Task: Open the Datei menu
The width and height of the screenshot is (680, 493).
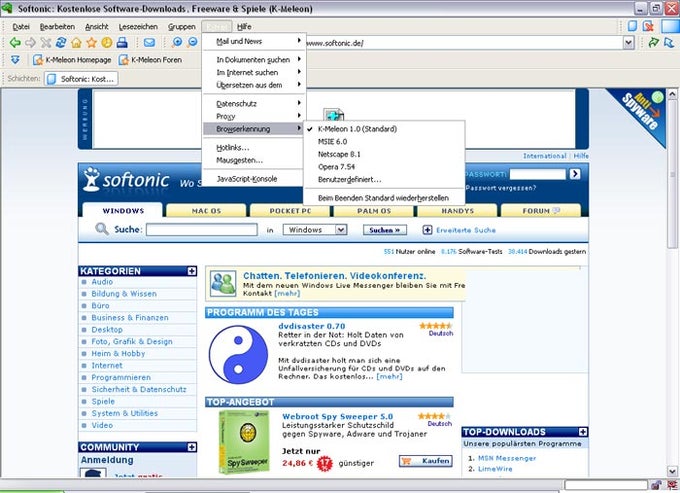Action: point(21,26)
